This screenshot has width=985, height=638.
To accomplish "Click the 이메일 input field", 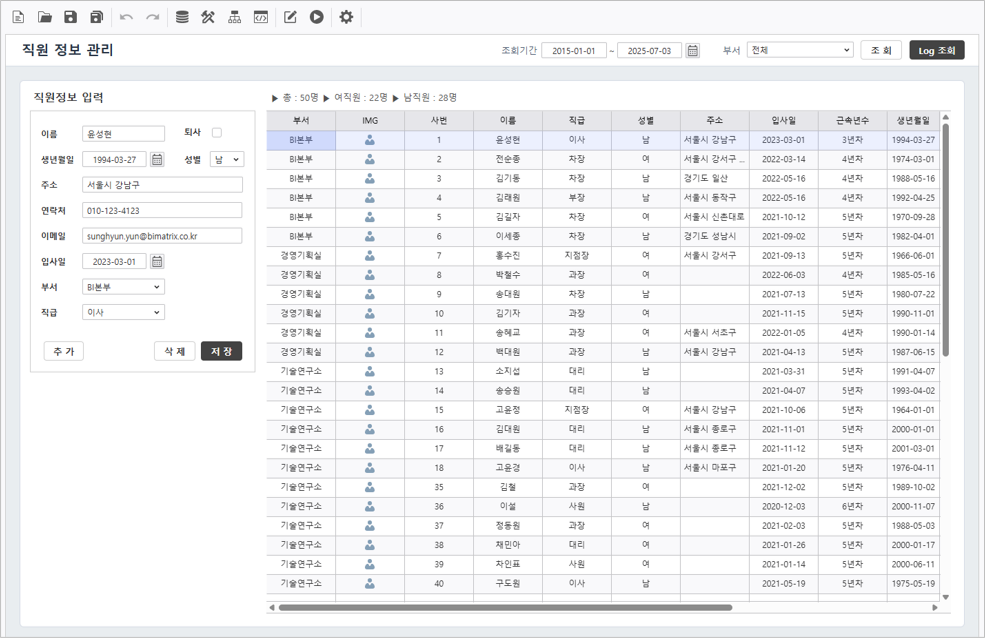I will click(162, 236).
